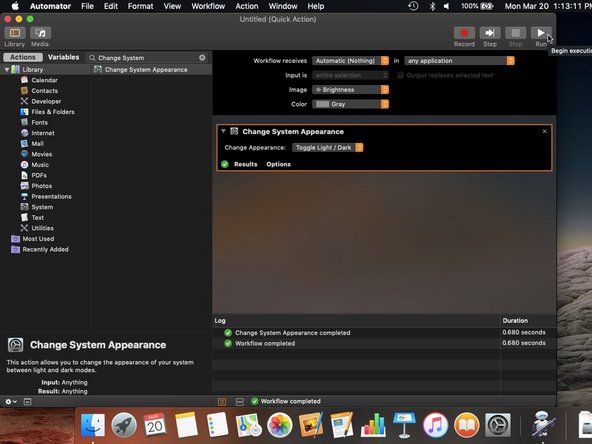Collapse the Library tree disclosure triangle

7,69
